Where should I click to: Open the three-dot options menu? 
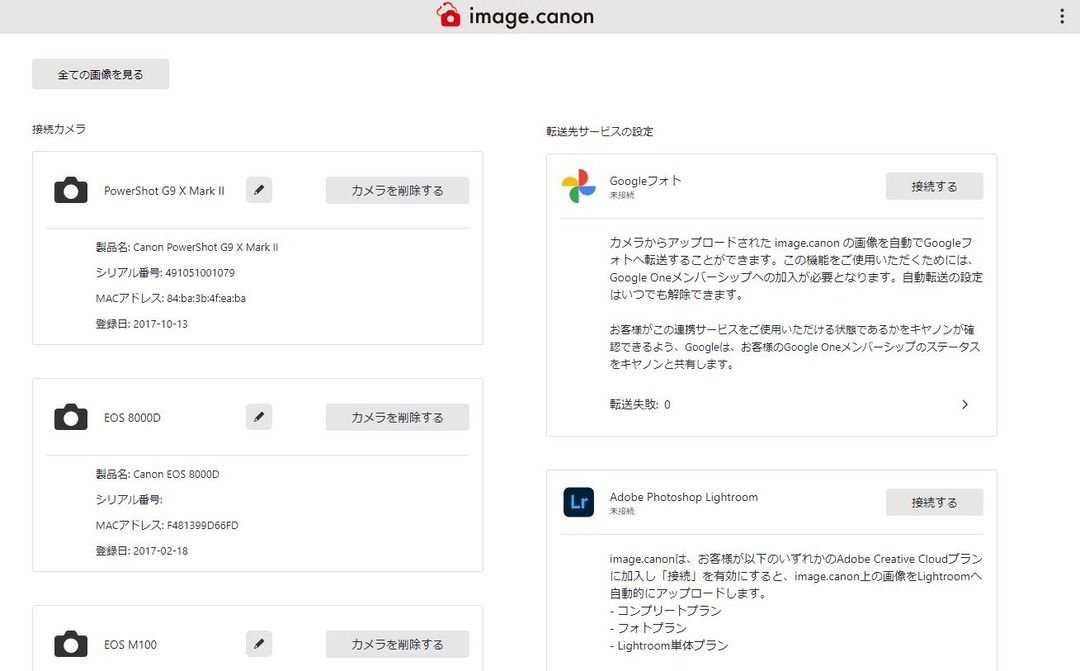(1061, 17)
